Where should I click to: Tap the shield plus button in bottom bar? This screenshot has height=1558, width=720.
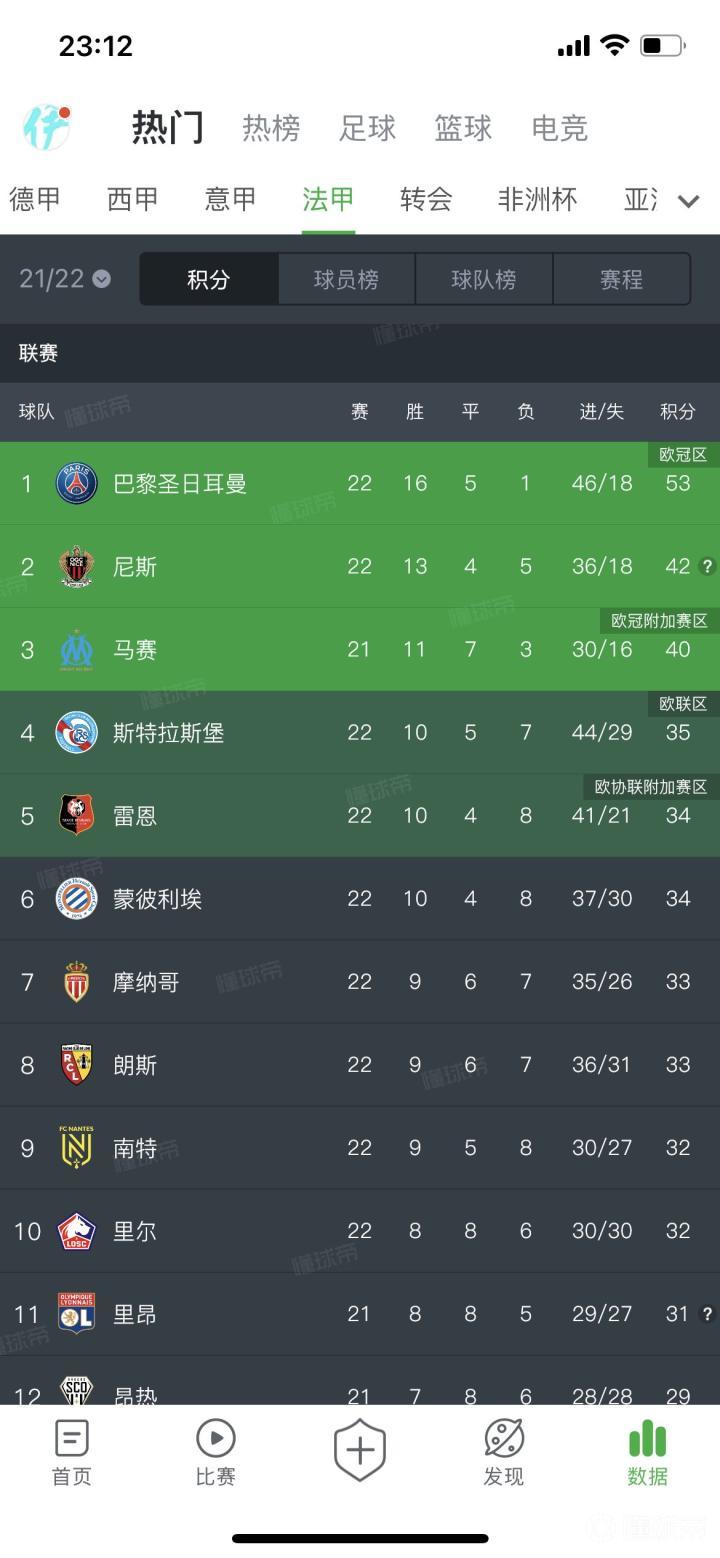click(360, 1449)
